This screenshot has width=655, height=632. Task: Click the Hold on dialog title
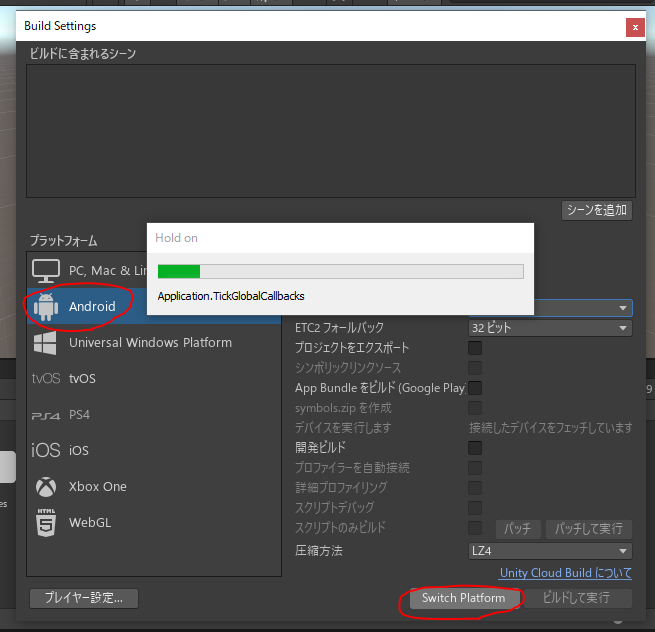176,238
